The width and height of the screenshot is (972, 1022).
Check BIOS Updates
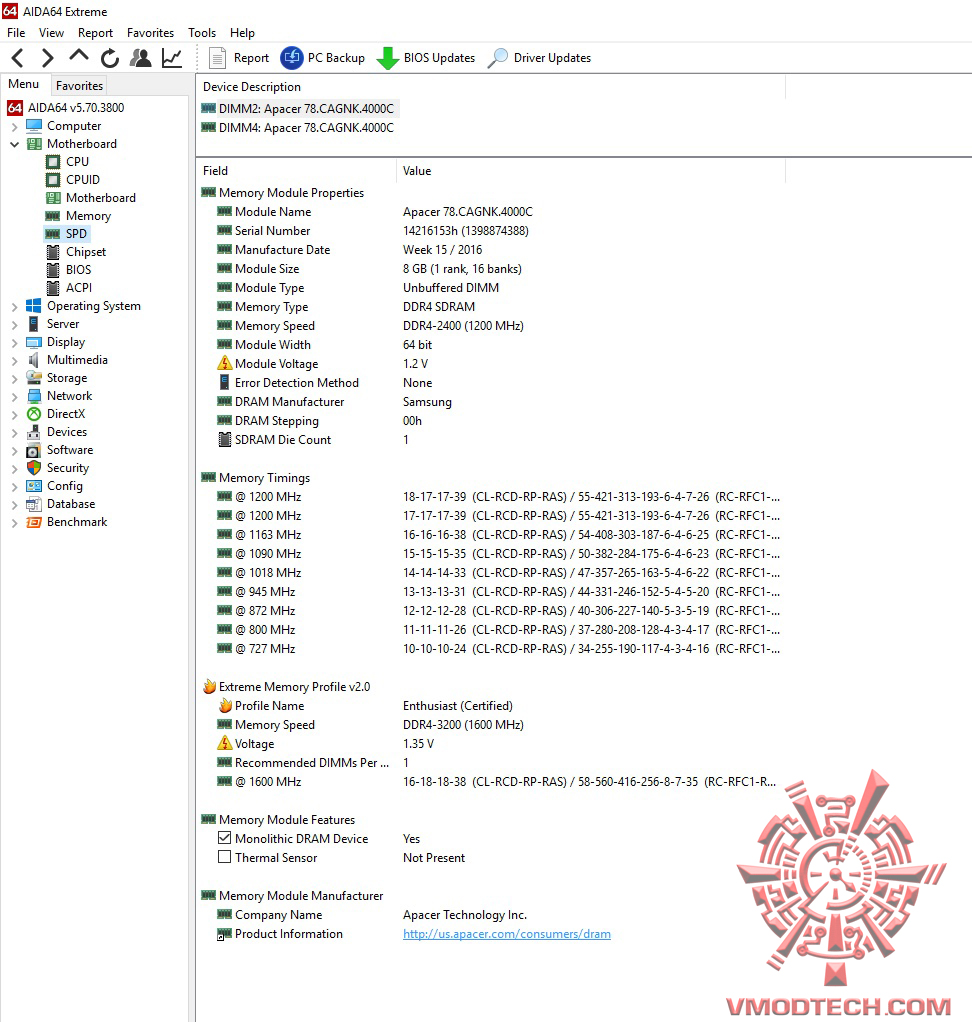[426, 58]
